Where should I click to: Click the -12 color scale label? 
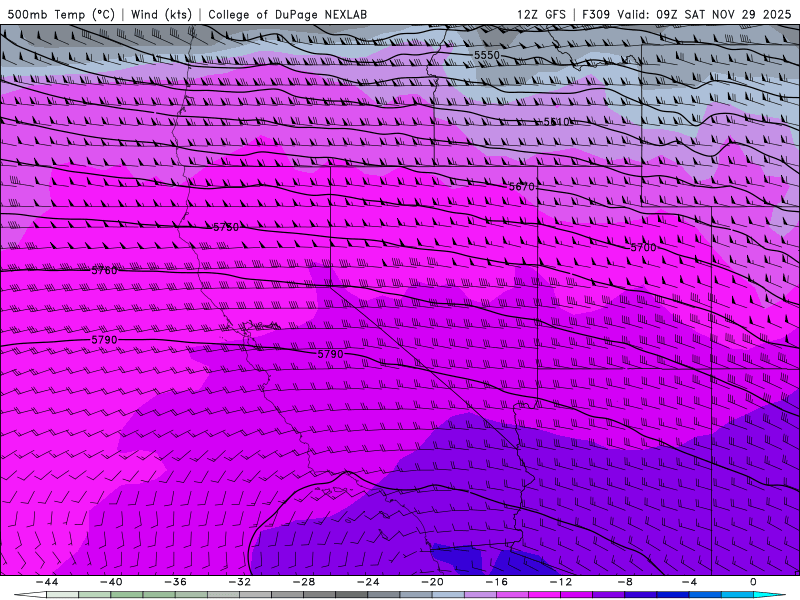tap(561, 582)
